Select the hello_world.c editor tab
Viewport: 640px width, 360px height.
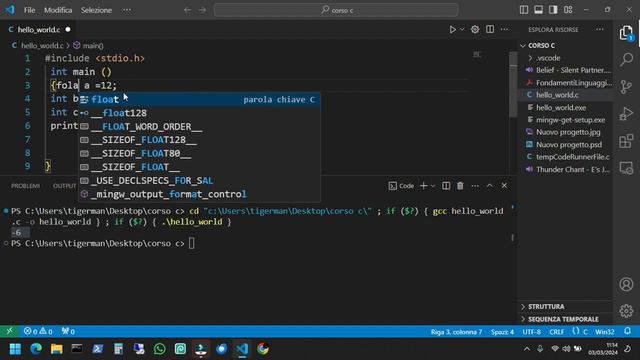39,29
